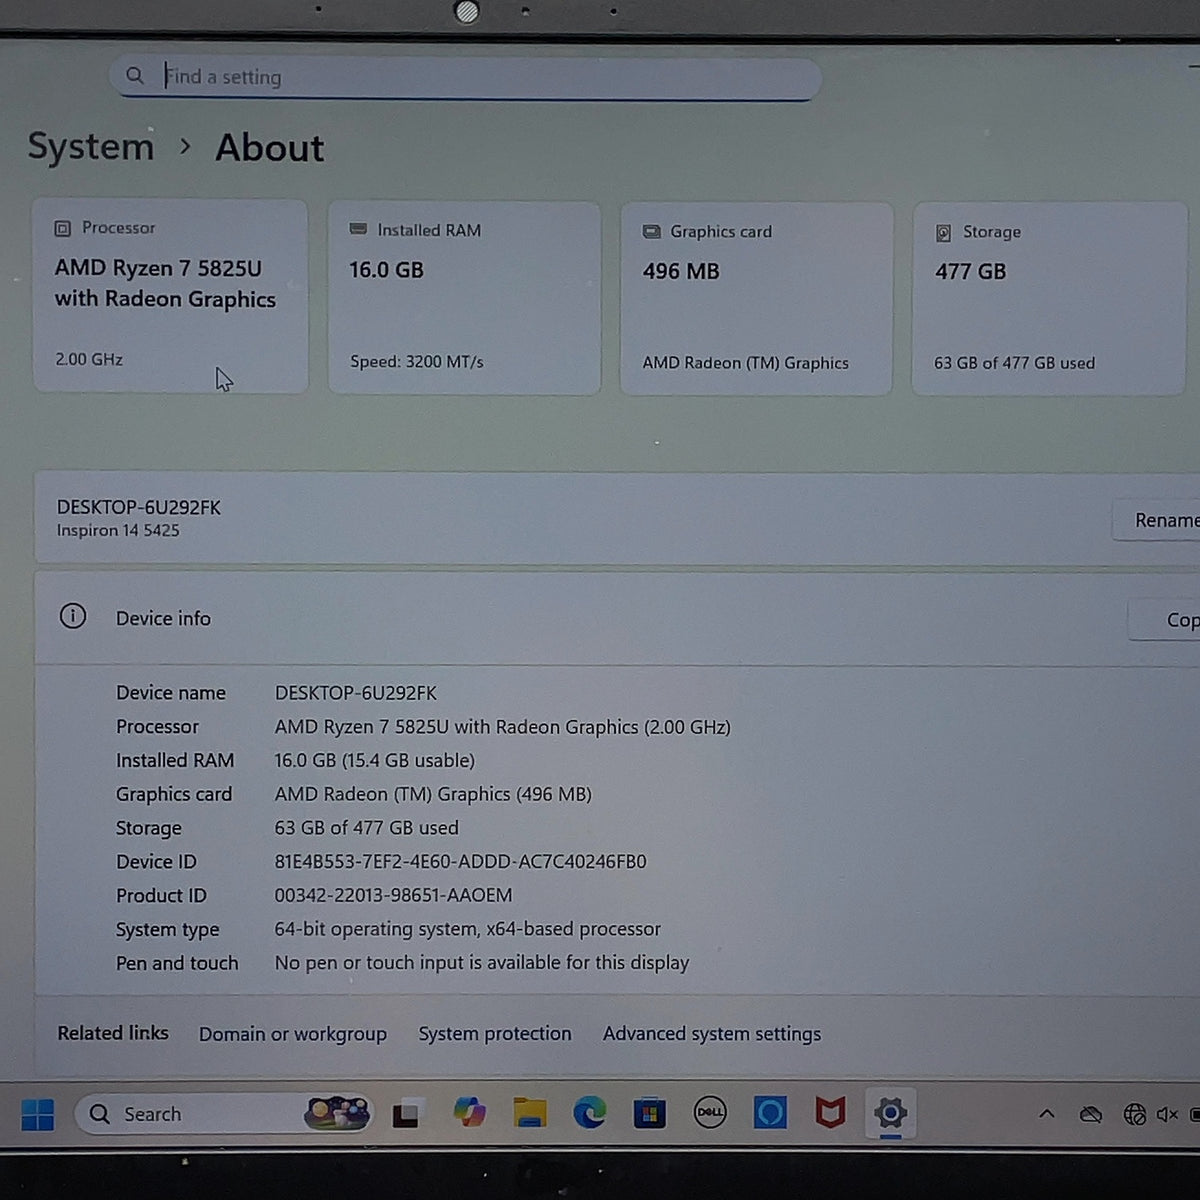
Task: Click the taskbar Search box
Action: pos(223,1113)
